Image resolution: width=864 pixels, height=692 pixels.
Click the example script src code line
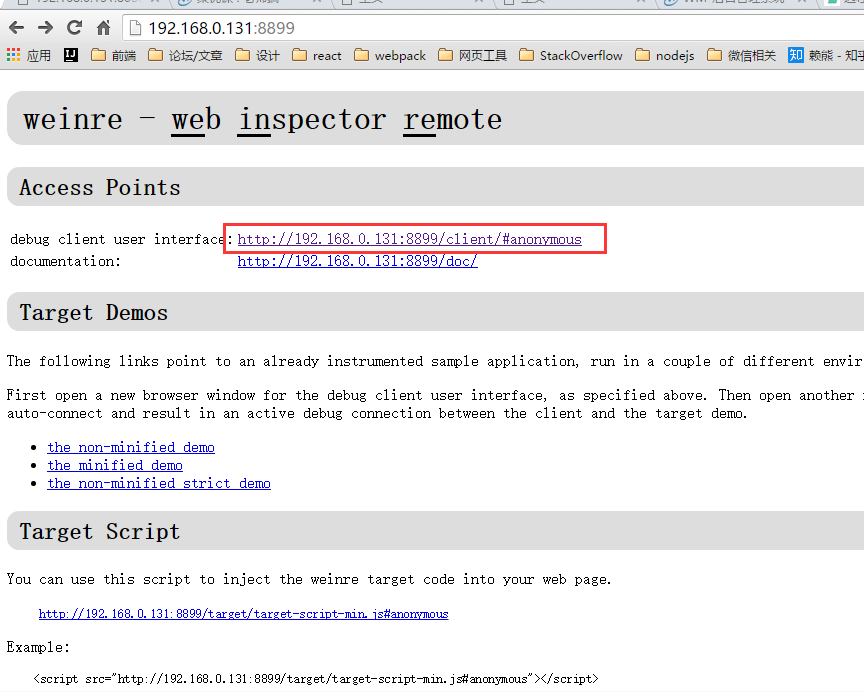[316, 679]
